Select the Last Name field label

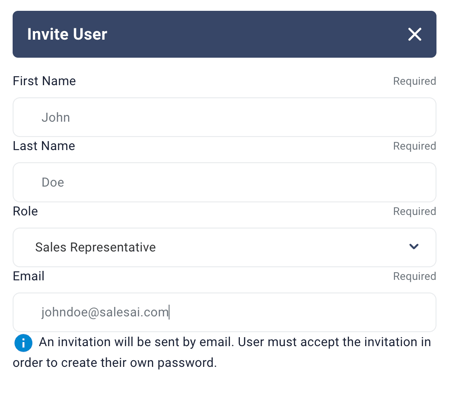pos(44,146)
